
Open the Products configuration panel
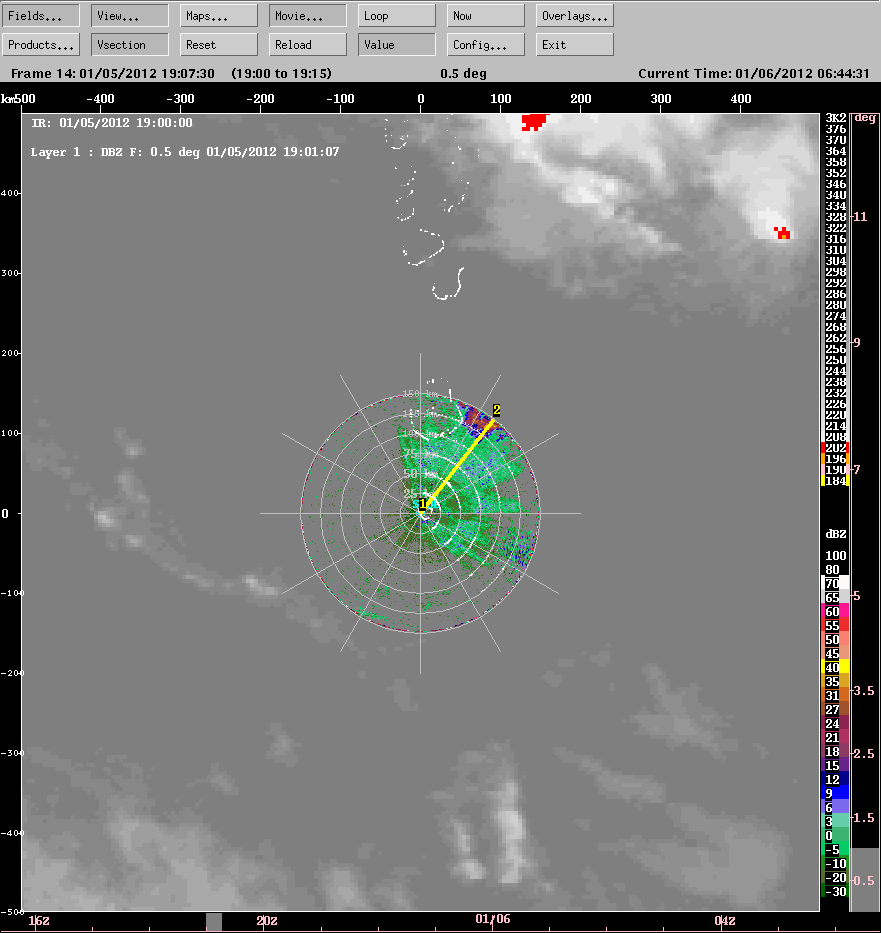click(40, 44)
